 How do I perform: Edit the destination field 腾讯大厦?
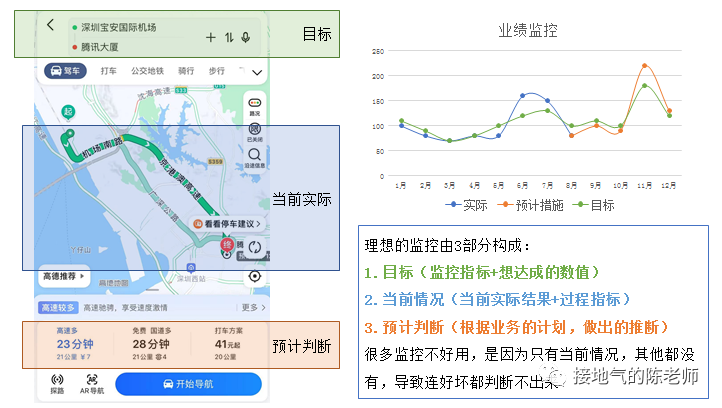click(x=99, y=47)
